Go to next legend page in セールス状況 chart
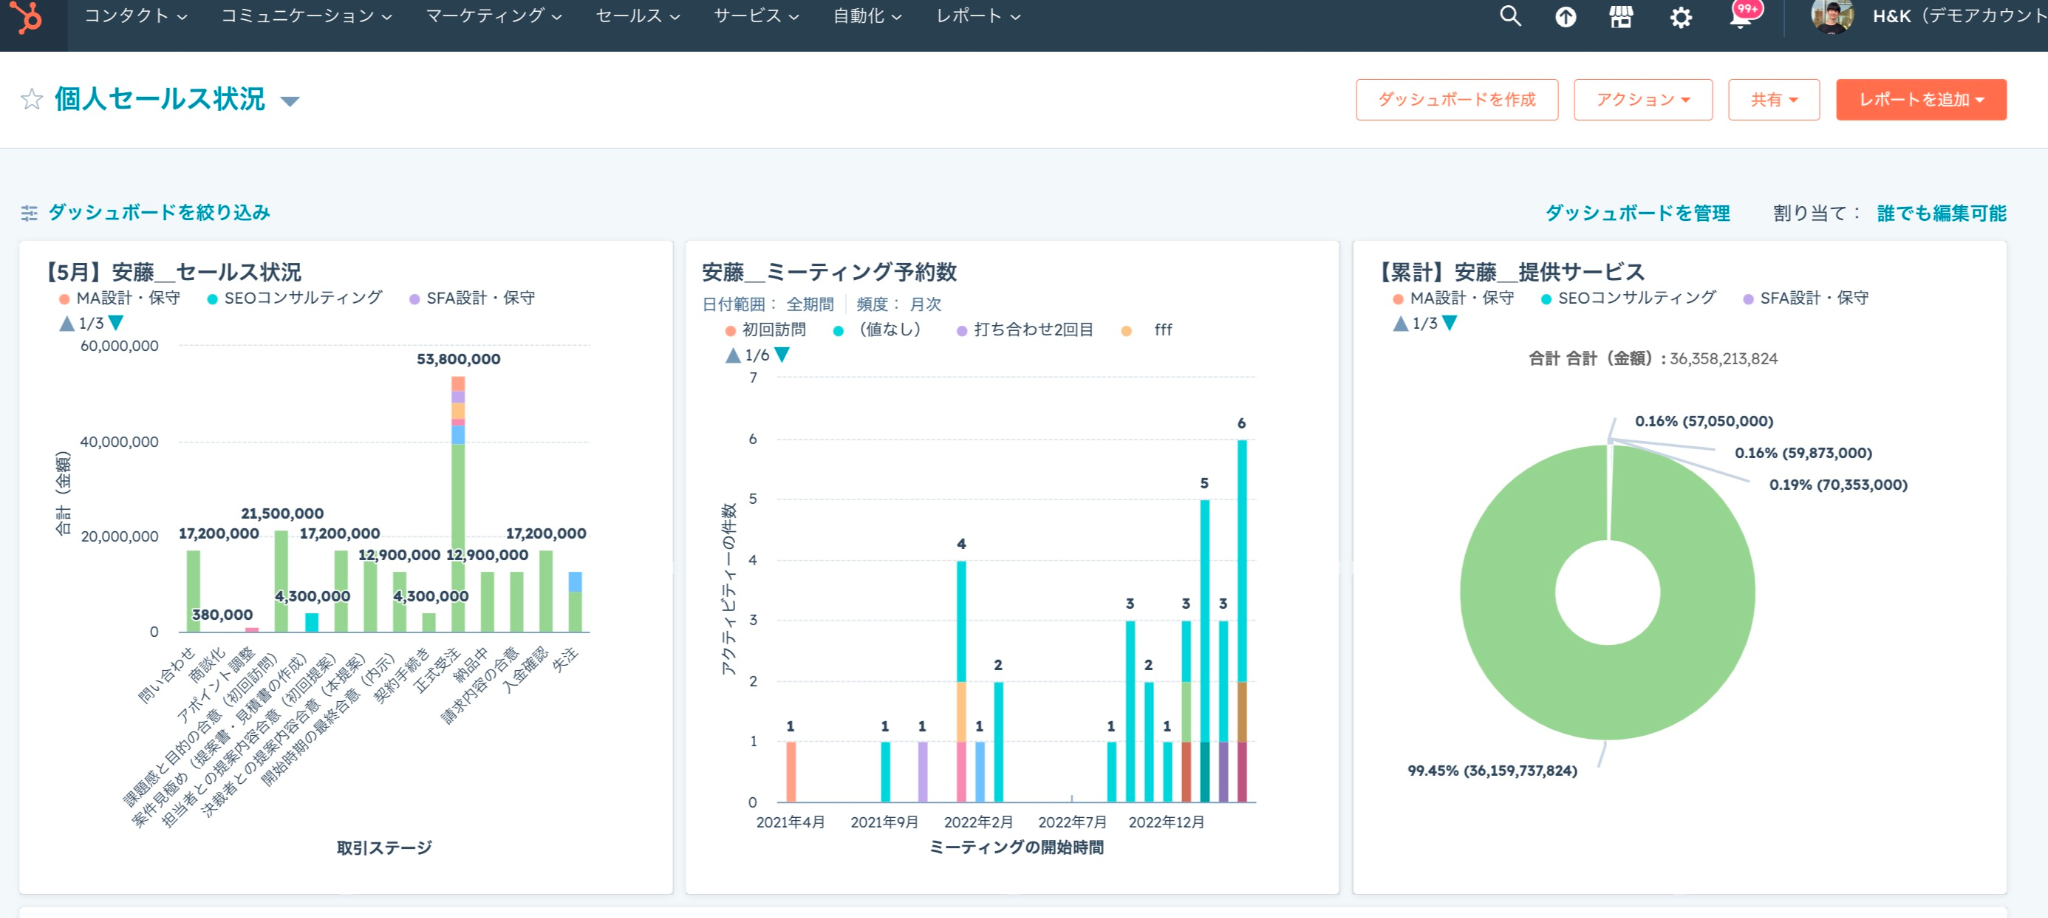Screen dimensions: 2048x918 pos(116,323)
